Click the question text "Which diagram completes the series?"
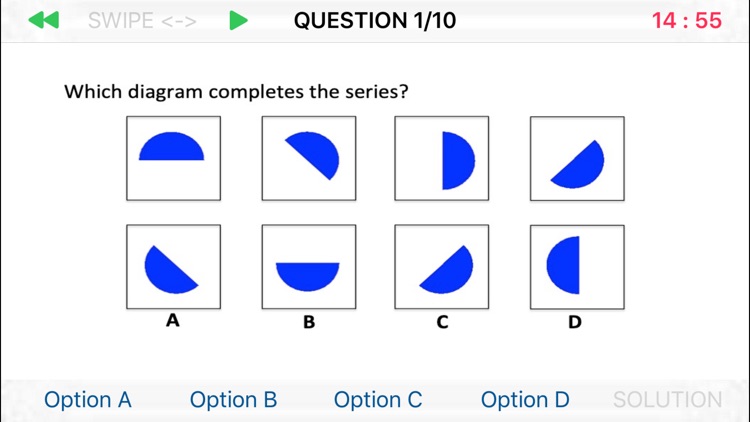The width and height of the screenshot is (750, 422). 236,92
